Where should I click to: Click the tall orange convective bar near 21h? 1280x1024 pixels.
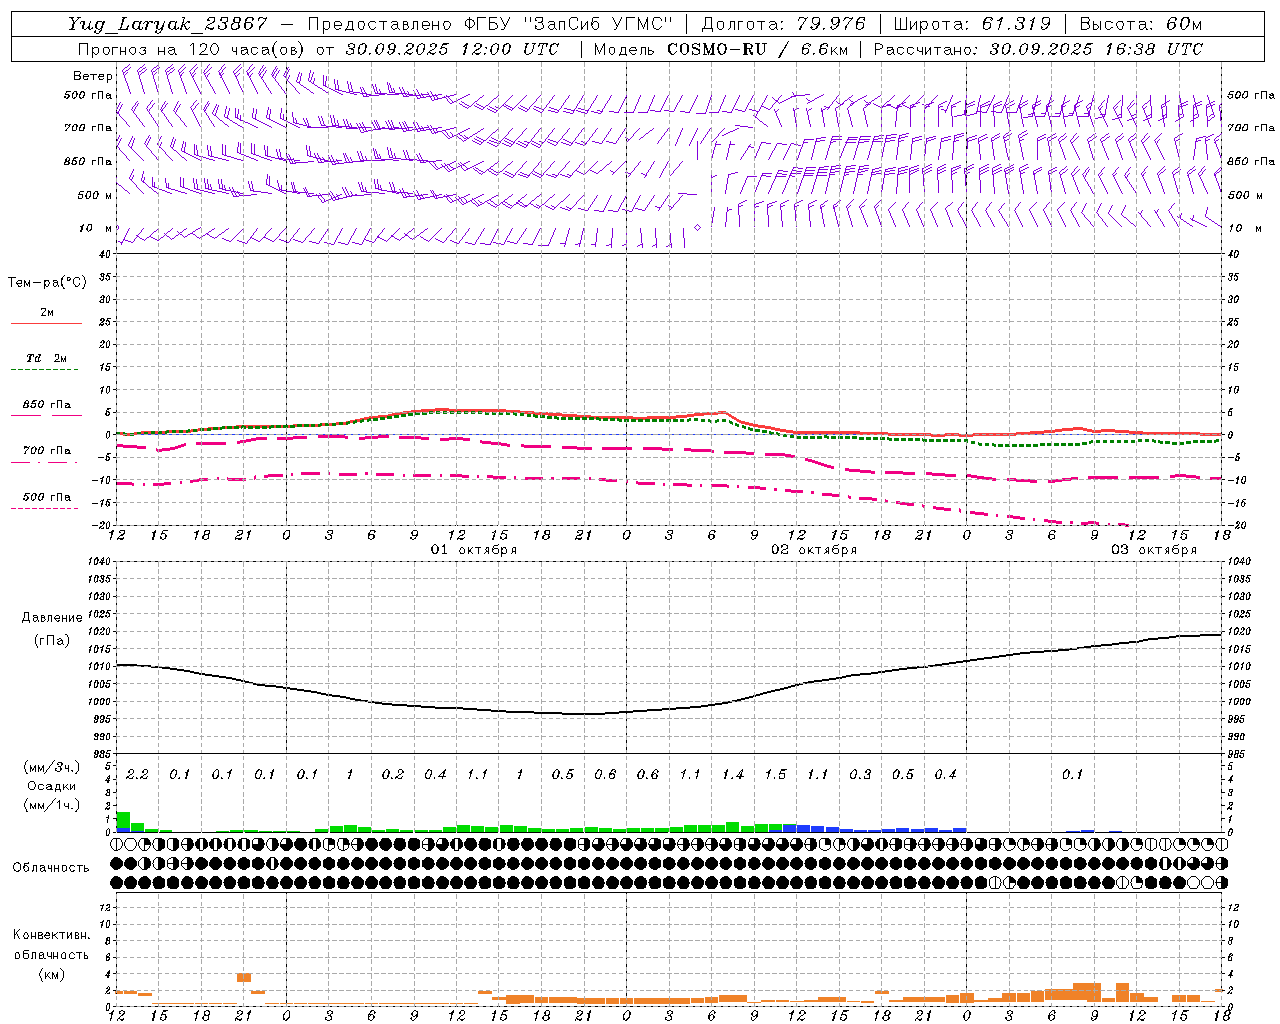click(x=244, y=978)
